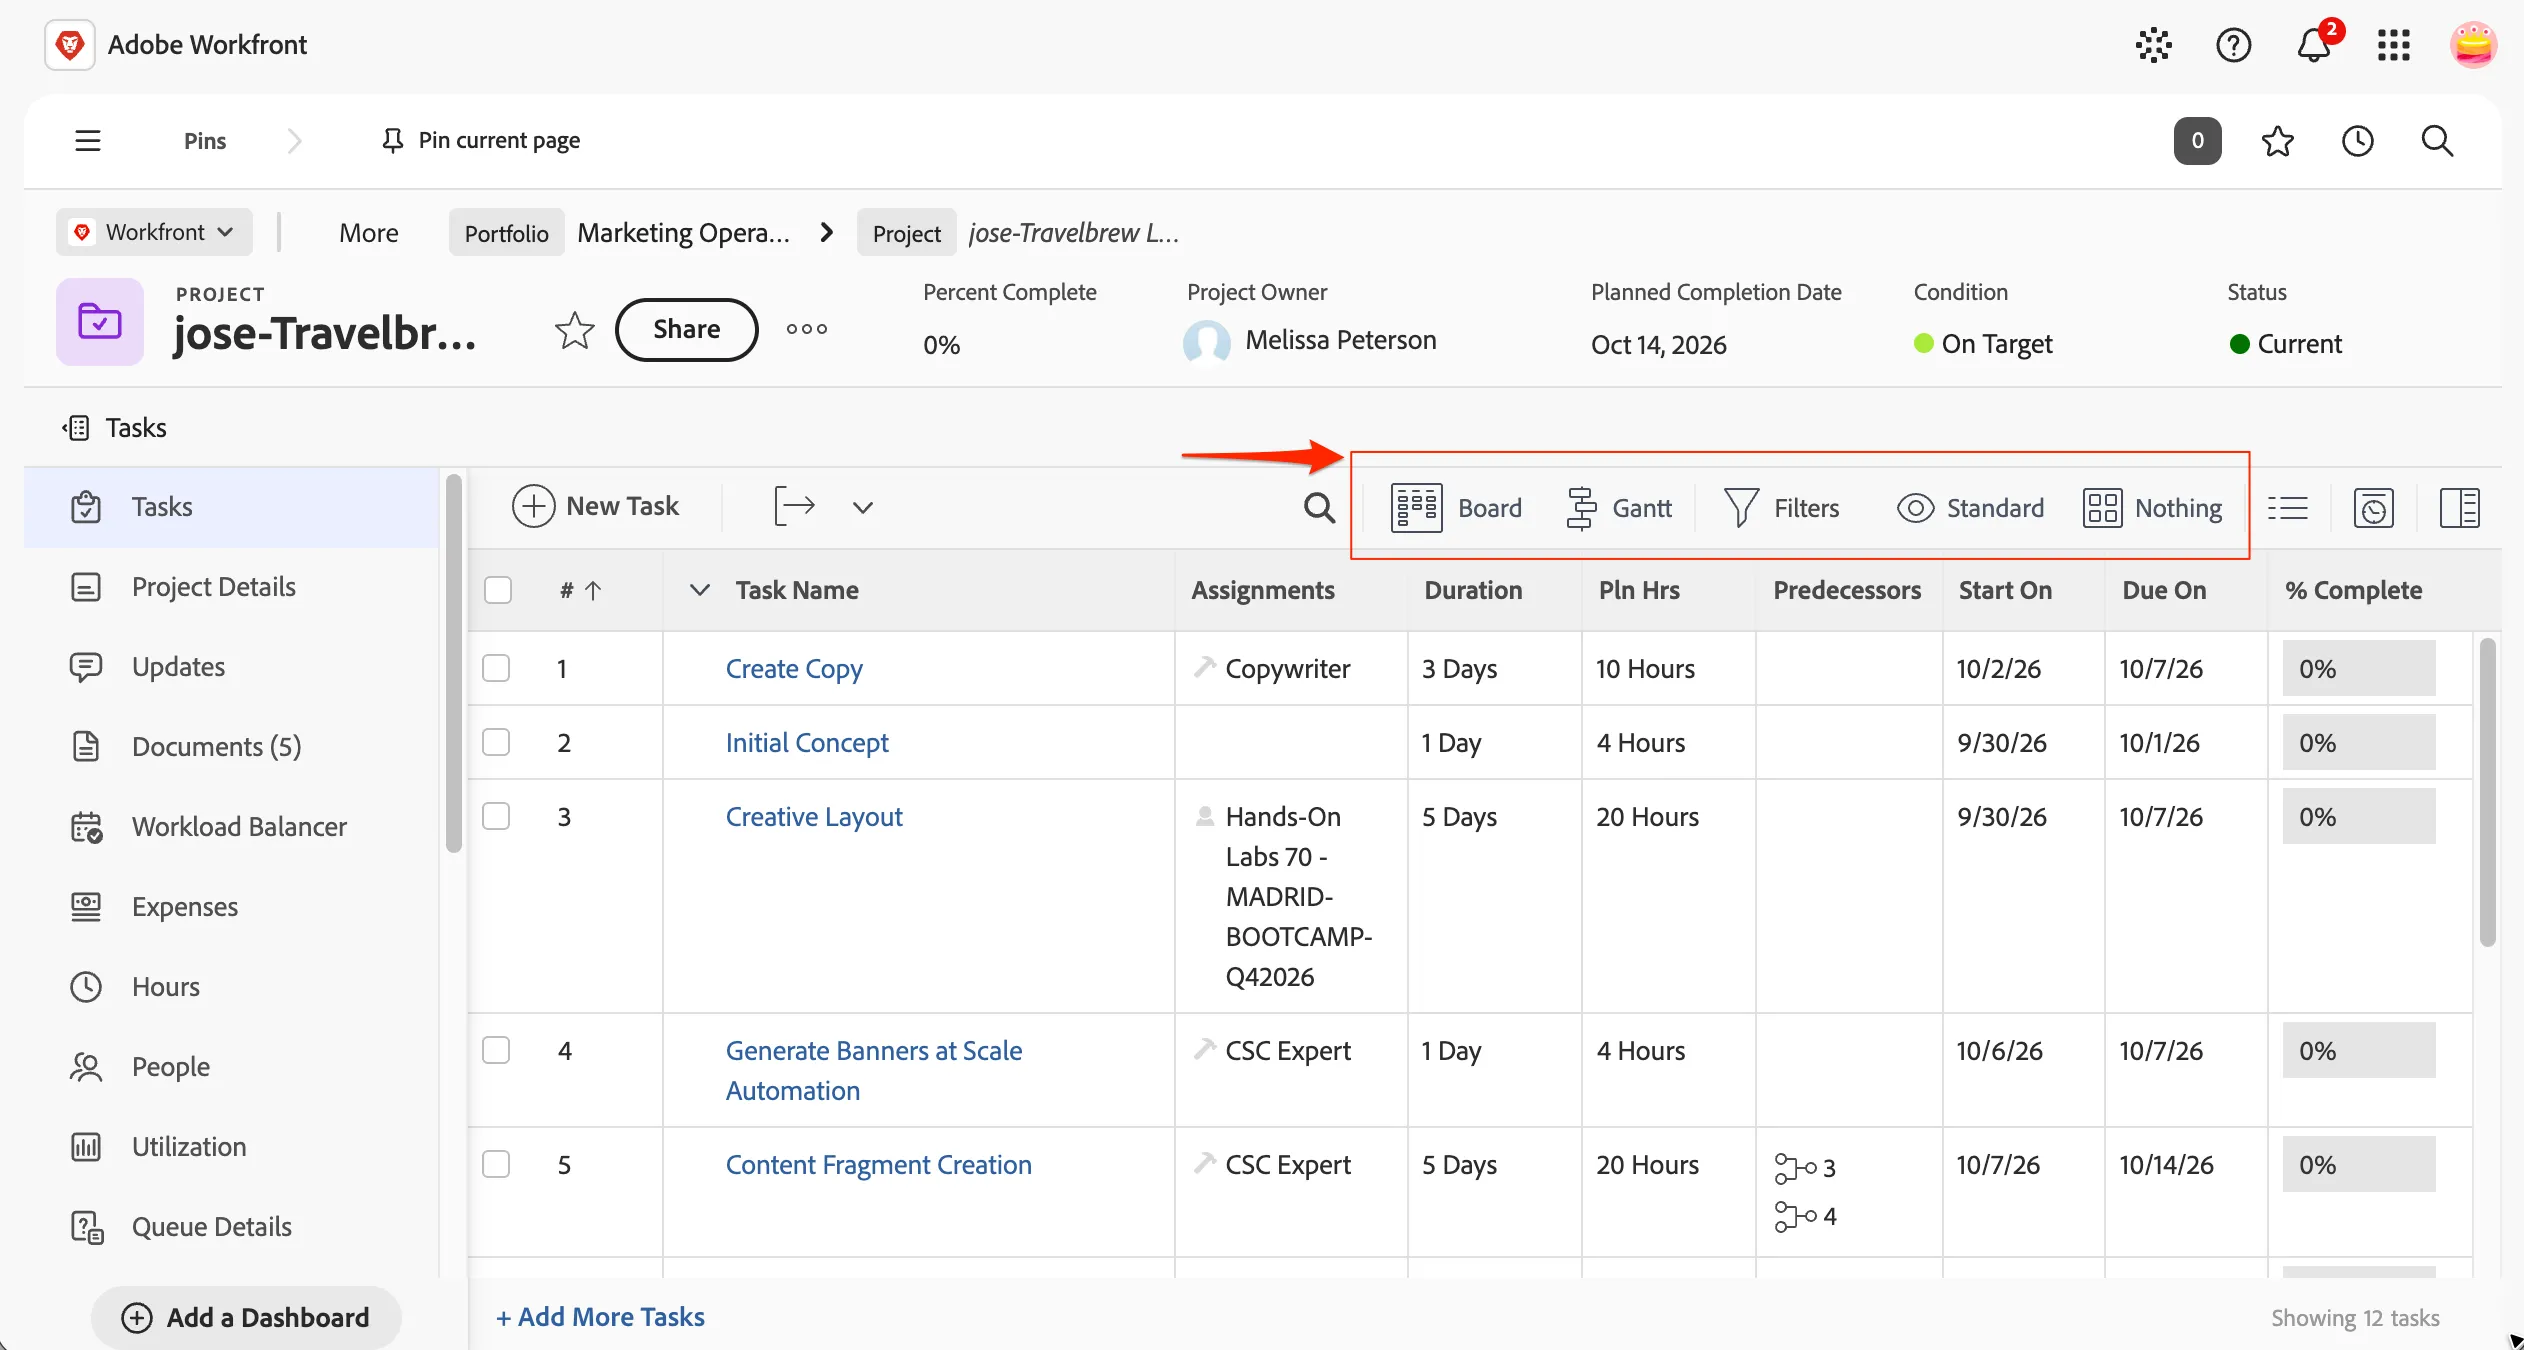Open the global search magnifier
This screenshot has width=2524, height=1350.
(2438, 141)
